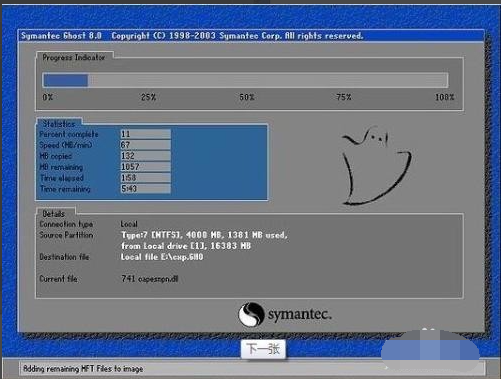Select the MB copied value field
The height and width of the screenshot is (379, 501).
click(145, 156)
